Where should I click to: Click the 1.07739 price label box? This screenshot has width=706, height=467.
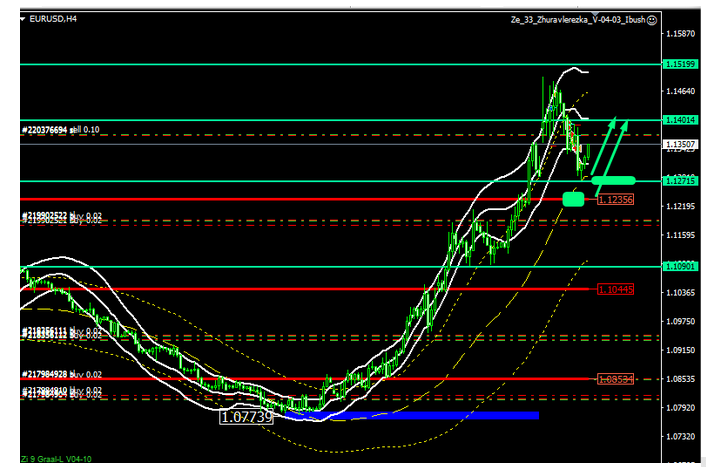(x=246, y=416)
